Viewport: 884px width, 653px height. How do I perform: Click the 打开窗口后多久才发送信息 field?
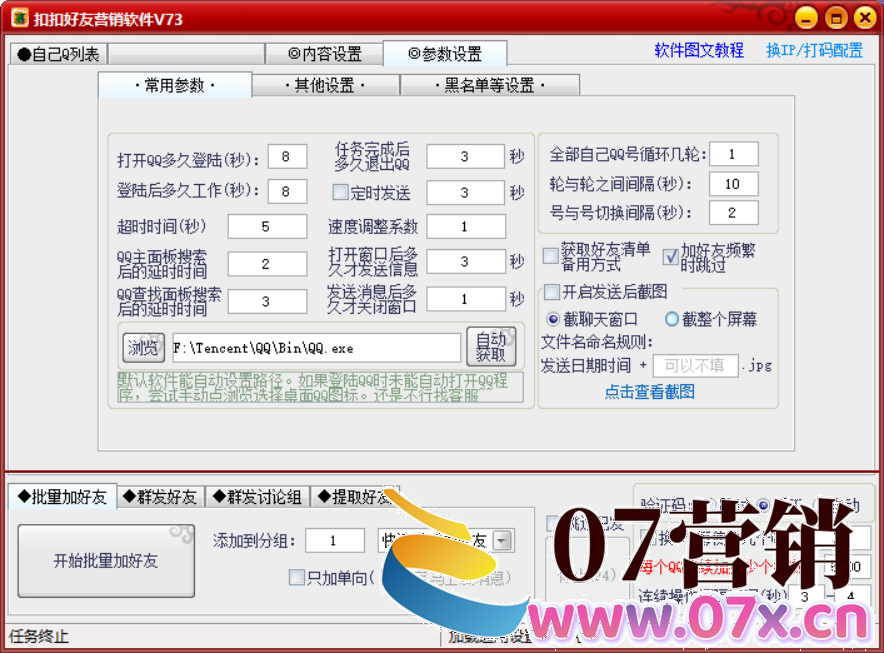[x=465, y=262]
